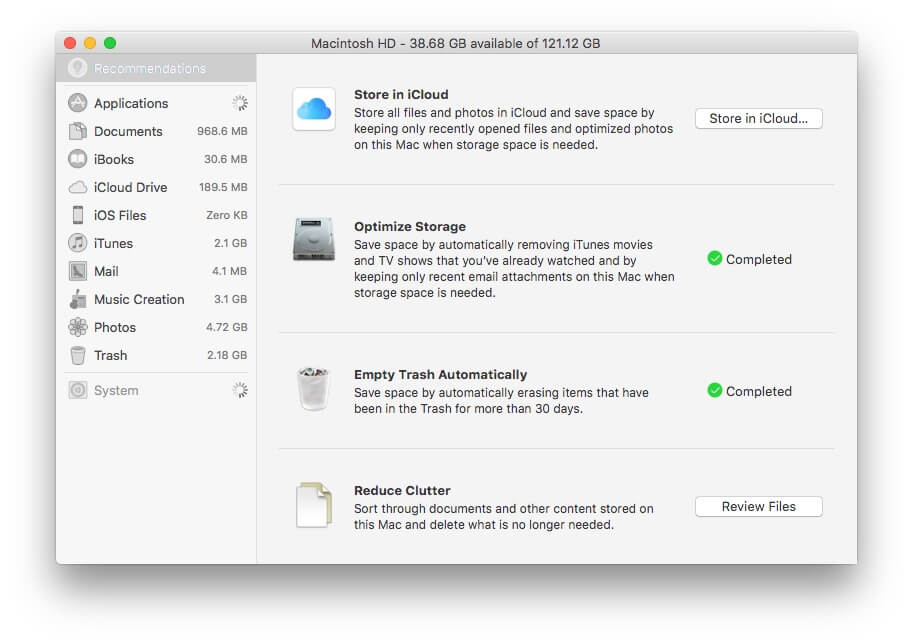Image resolution: width=913 pixels, height=644 pixels.
Task: Click the 4.1 MB Mail size
Action: coord(229,271)
